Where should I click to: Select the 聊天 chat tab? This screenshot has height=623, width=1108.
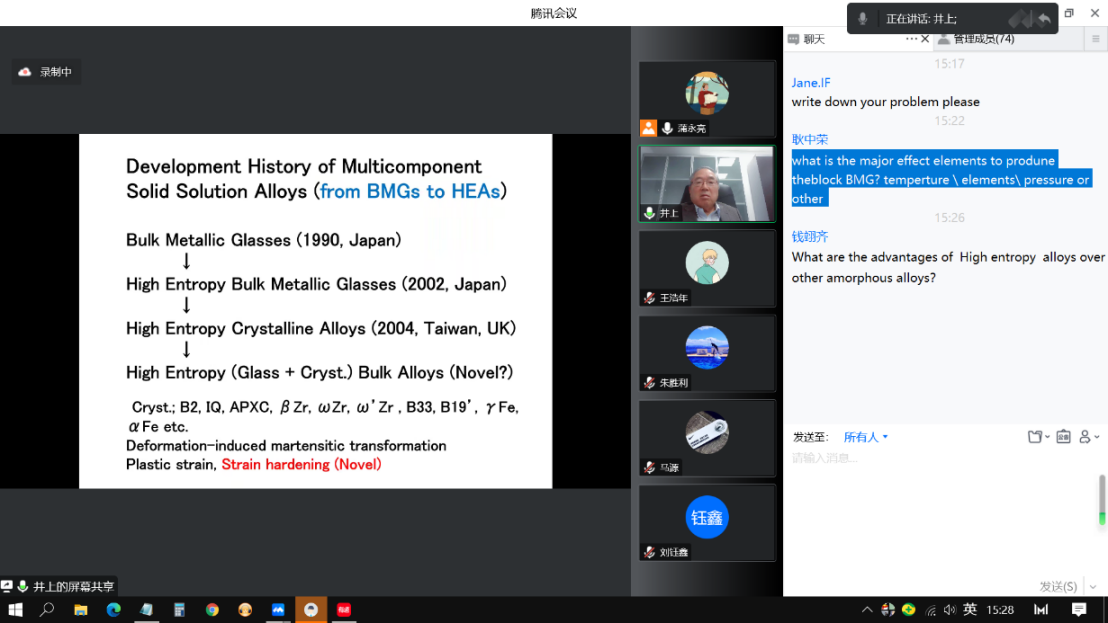pyautogui.click(x=814, y=39)
